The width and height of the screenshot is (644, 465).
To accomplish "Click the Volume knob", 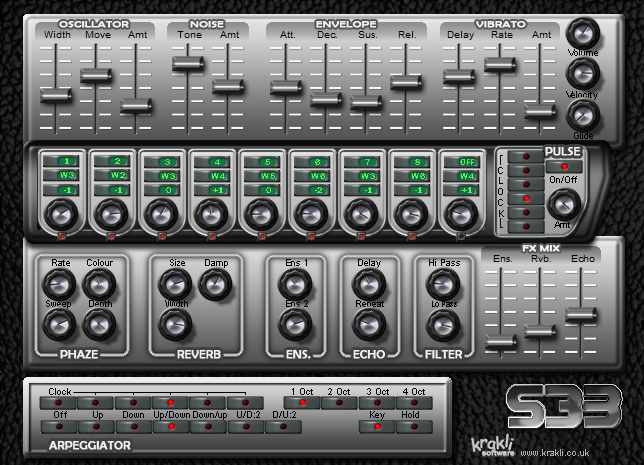I will click(582, 33).
